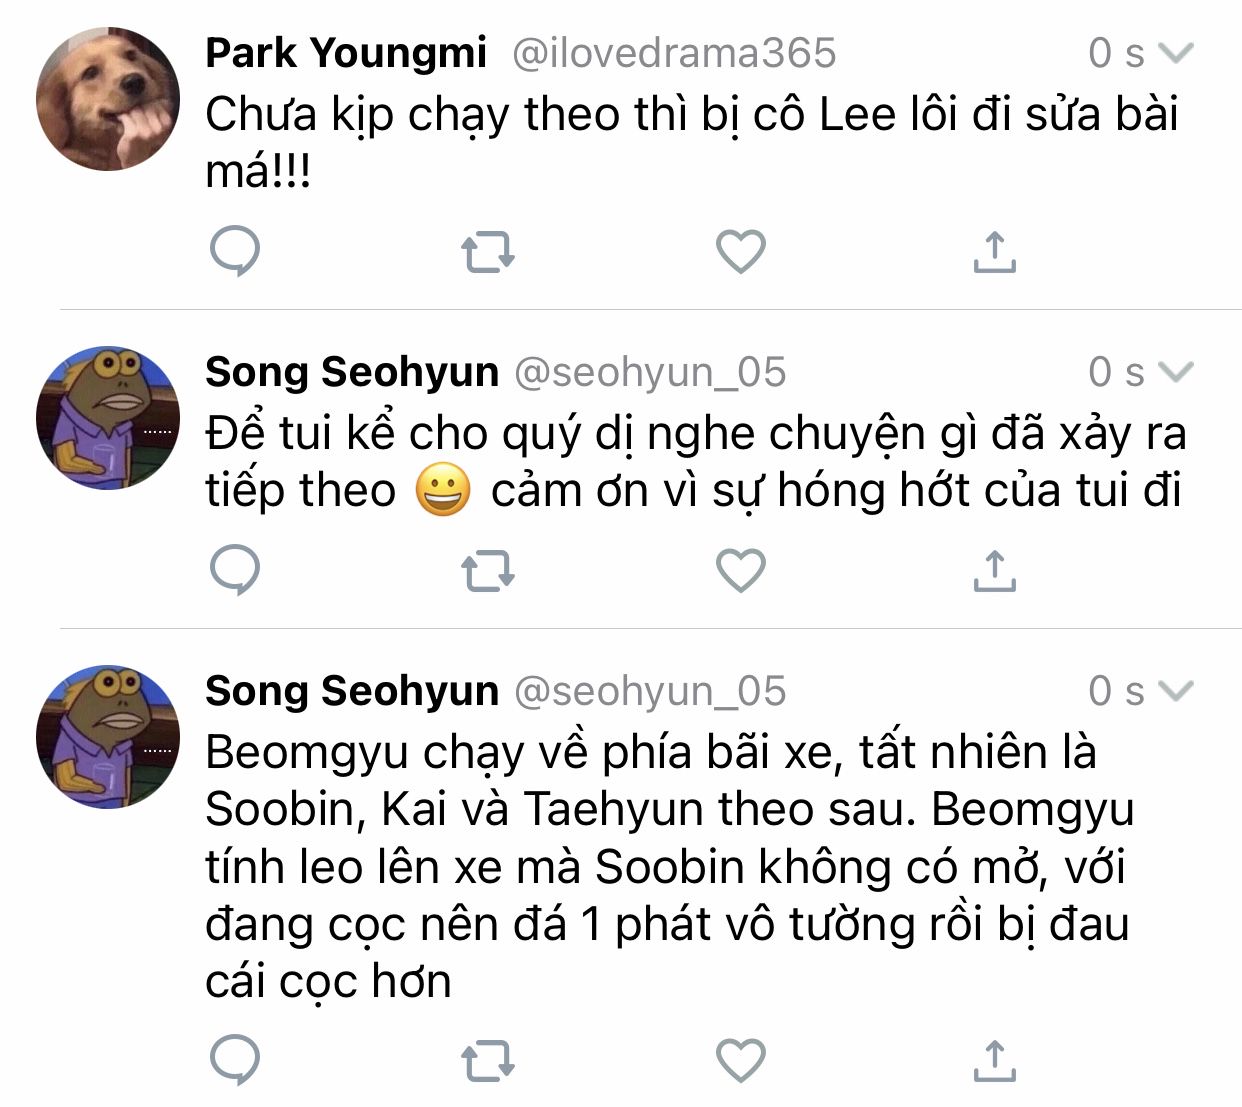Open the avatar beside the "Để tui kể" tweet

pyautogui.click(x=108, y=418)
